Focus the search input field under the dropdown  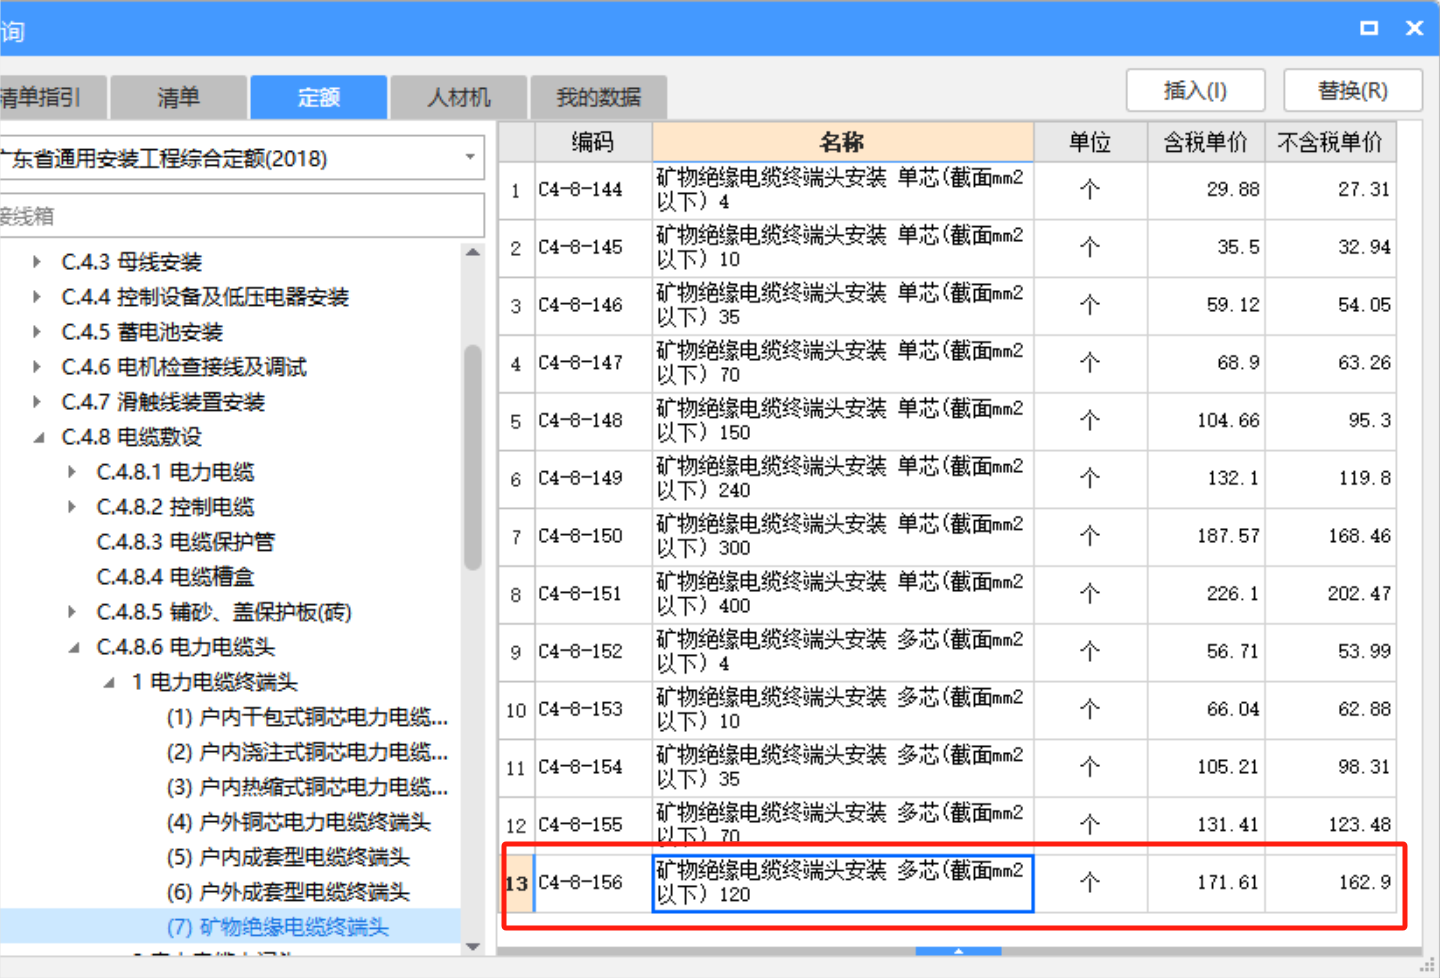(x=242, y=215)
